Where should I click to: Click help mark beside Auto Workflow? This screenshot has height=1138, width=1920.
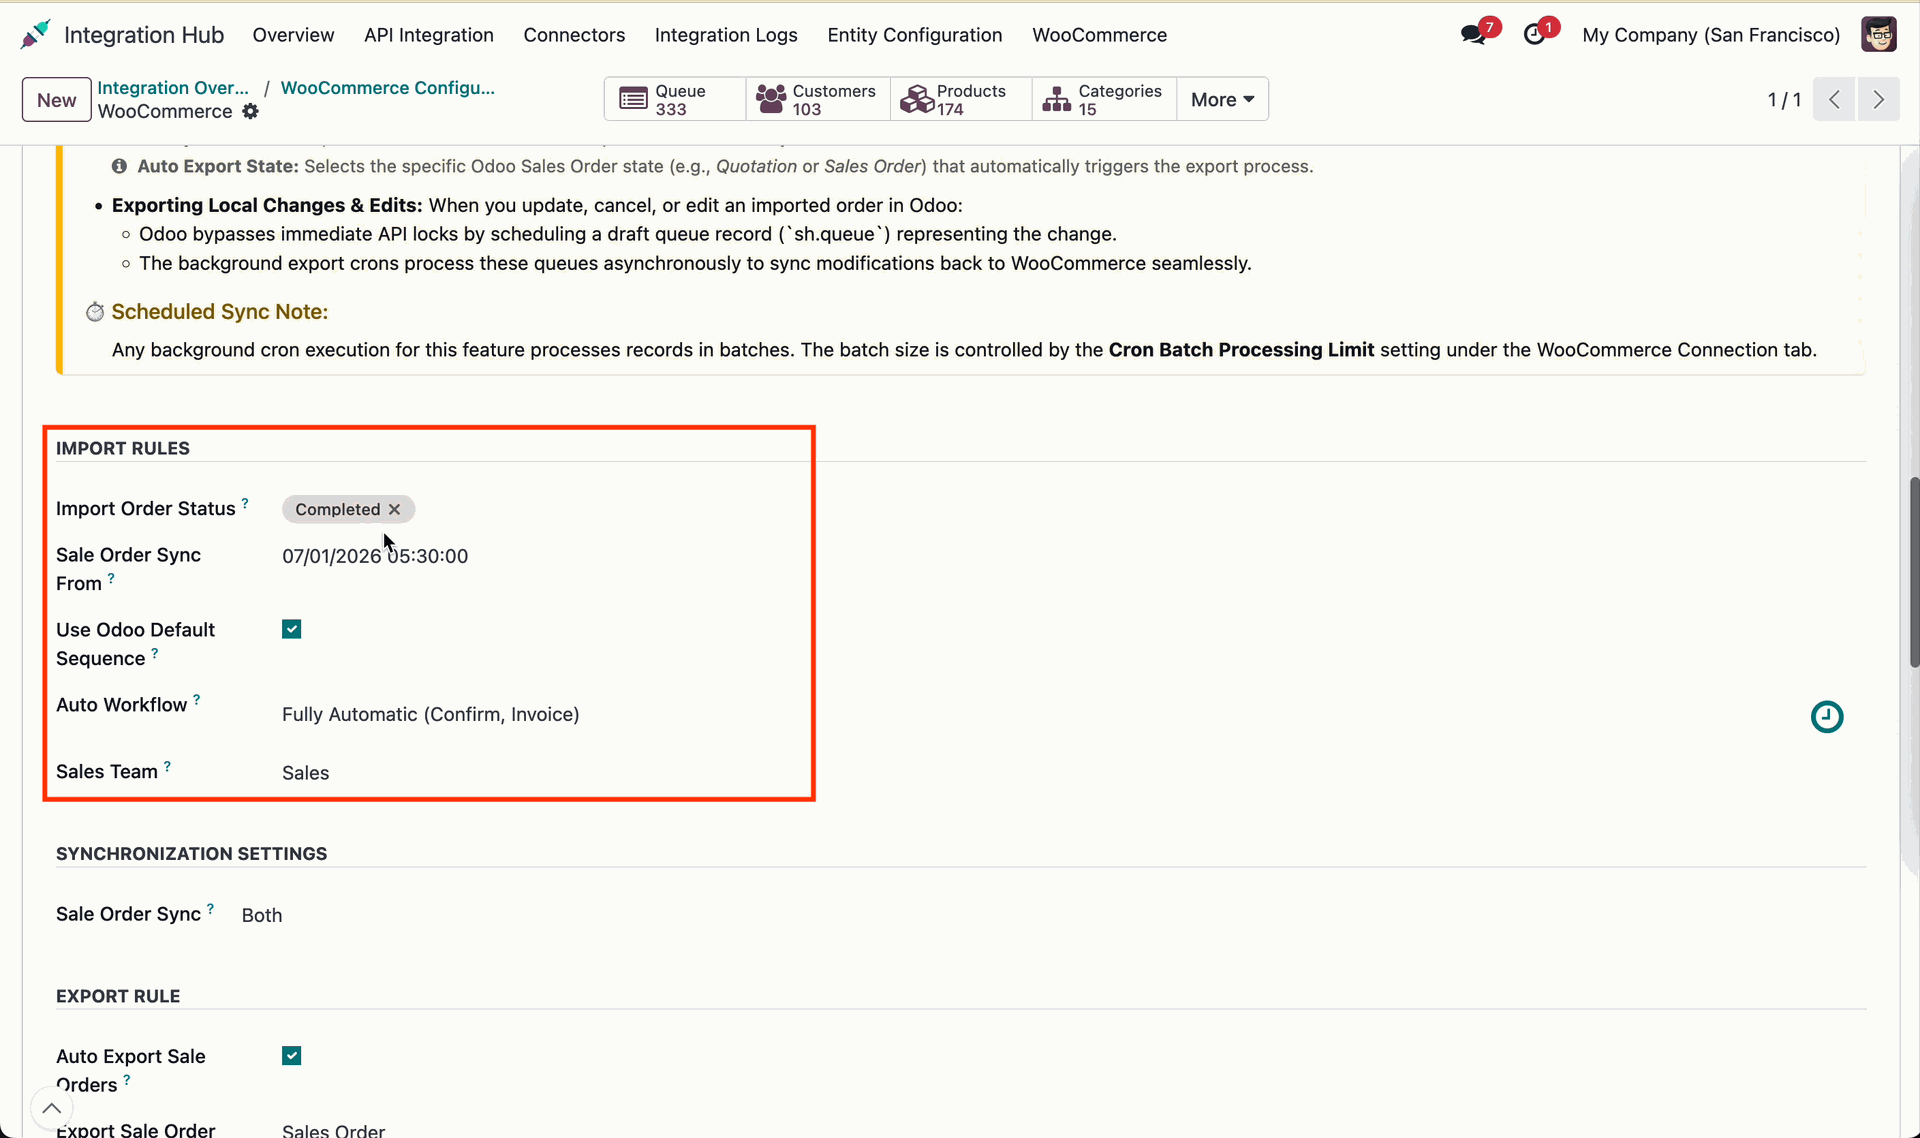click(197, 700)
